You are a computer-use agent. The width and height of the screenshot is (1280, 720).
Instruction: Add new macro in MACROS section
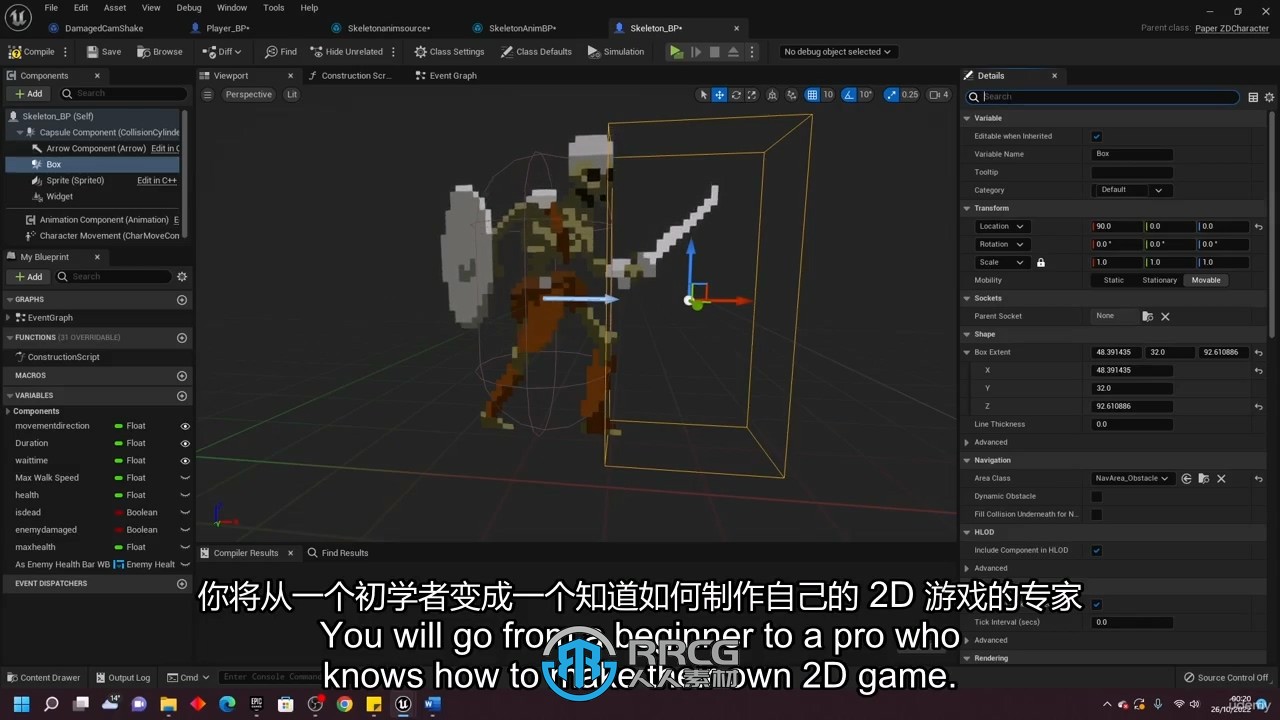coord(182,376)
